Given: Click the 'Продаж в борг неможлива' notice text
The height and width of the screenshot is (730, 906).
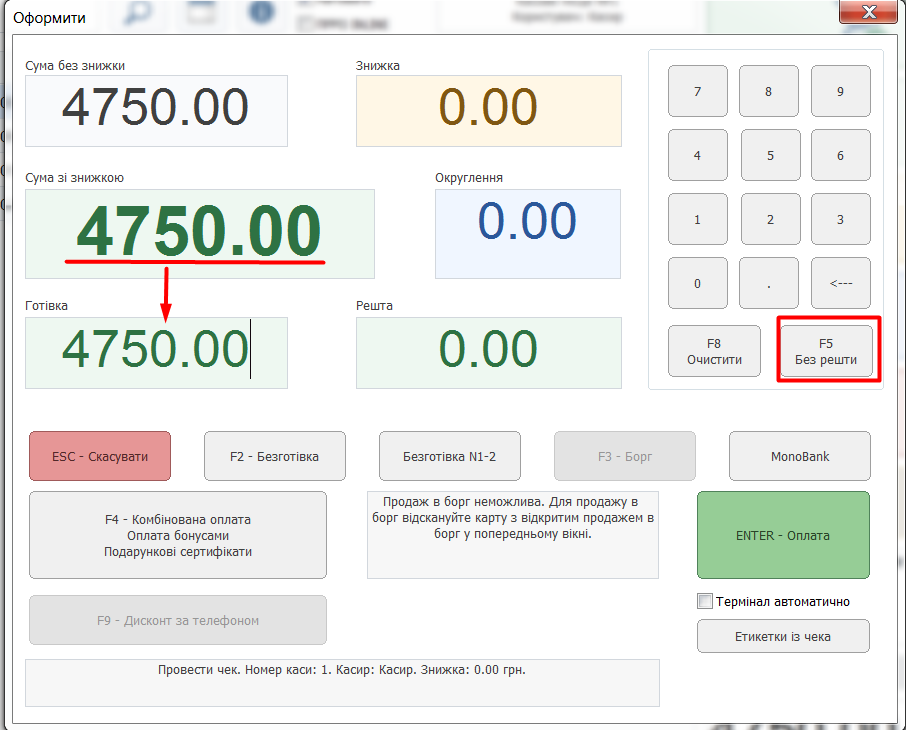Looking at the screenshot, I should point(513,518).
